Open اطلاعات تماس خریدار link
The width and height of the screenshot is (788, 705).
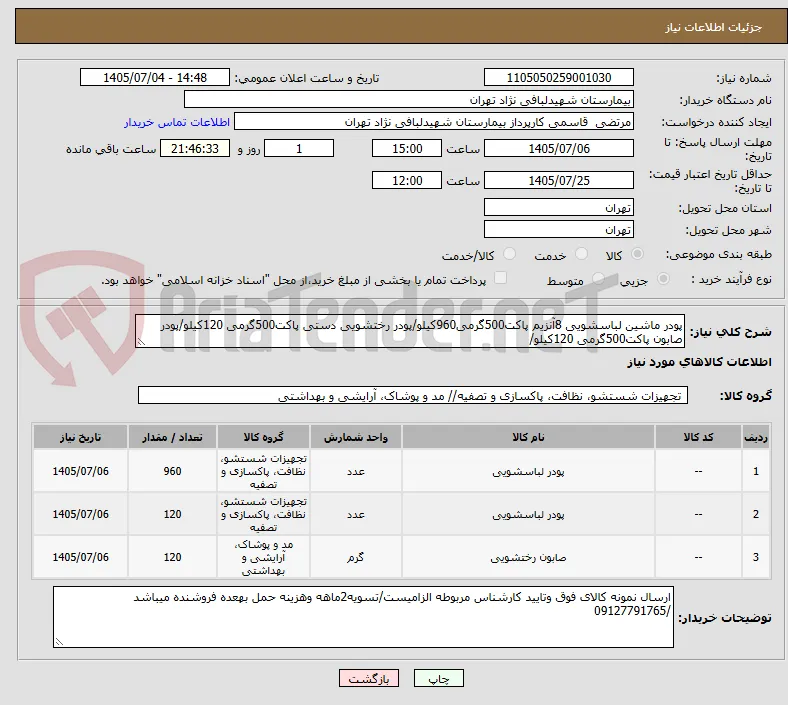pos(177,122)
